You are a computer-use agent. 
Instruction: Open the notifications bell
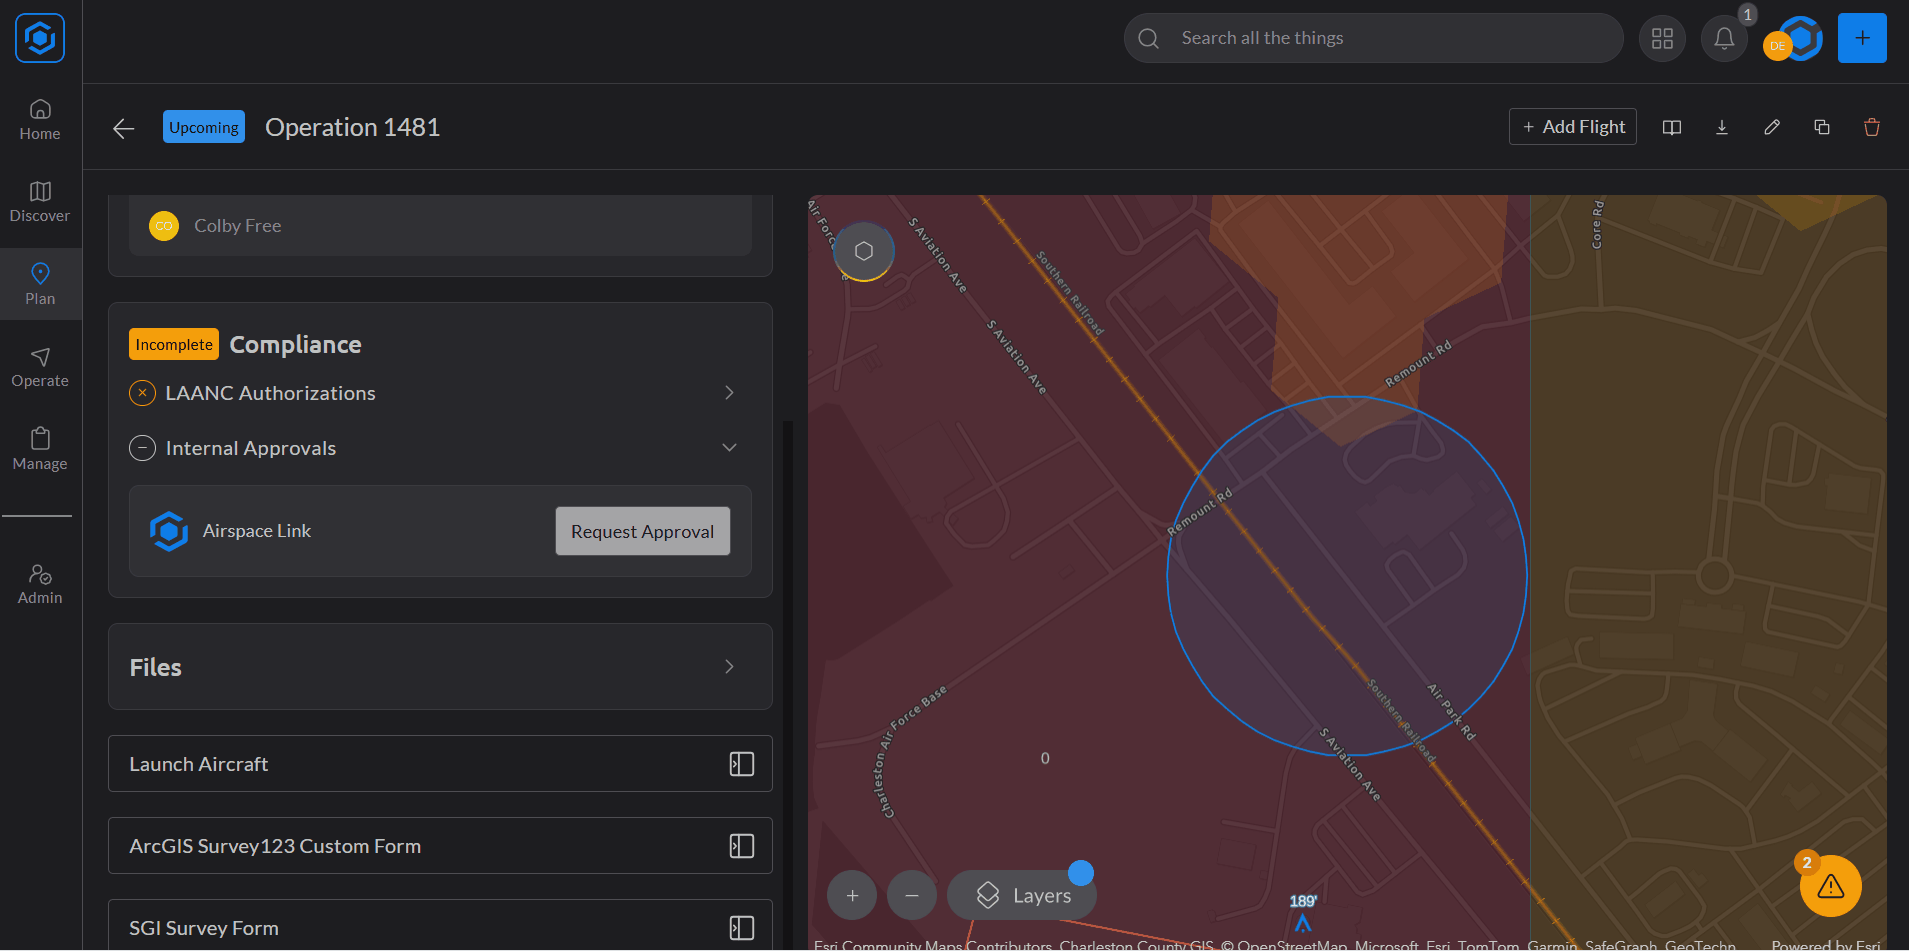pyautogui.click(x=1723, y=39)
